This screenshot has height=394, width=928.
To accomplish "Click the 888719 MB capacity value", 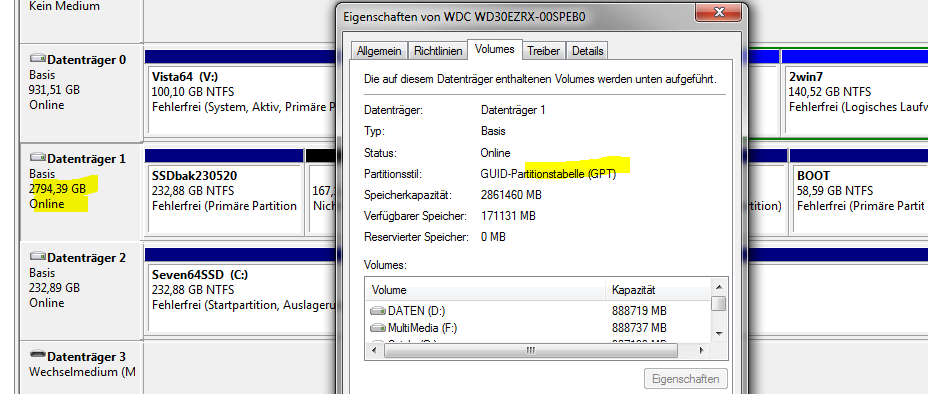I will coord(639,311).
